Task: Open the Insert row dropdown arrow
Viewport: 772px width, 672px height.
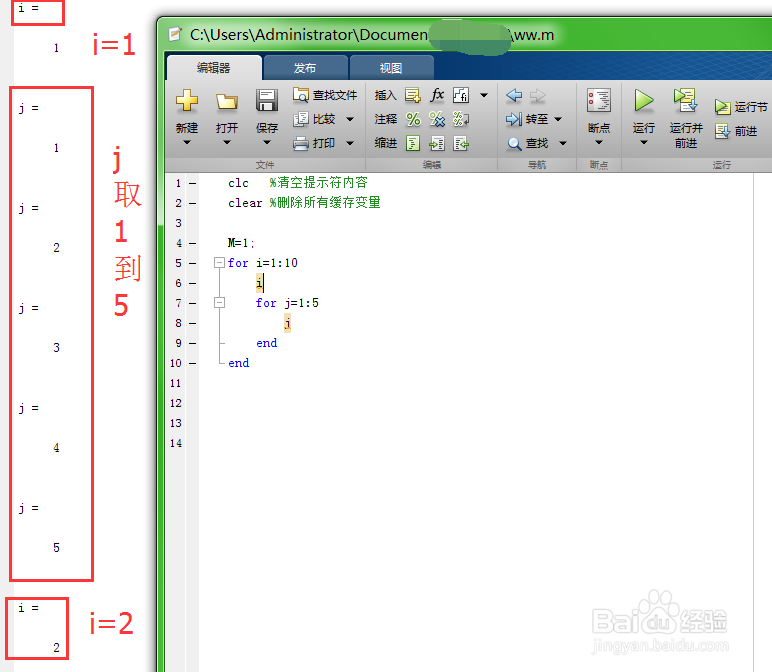Action: pos(484,95)
